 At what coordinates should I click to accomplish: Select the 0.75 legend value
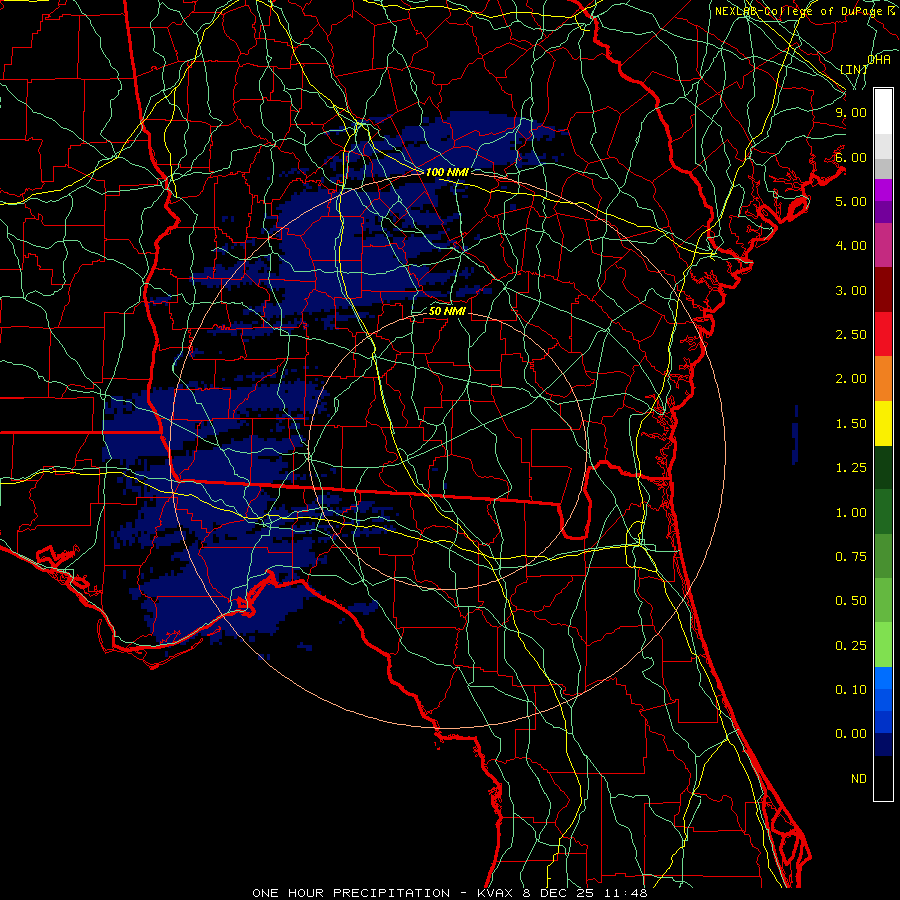pyautogui.click(x=851, y=557)
